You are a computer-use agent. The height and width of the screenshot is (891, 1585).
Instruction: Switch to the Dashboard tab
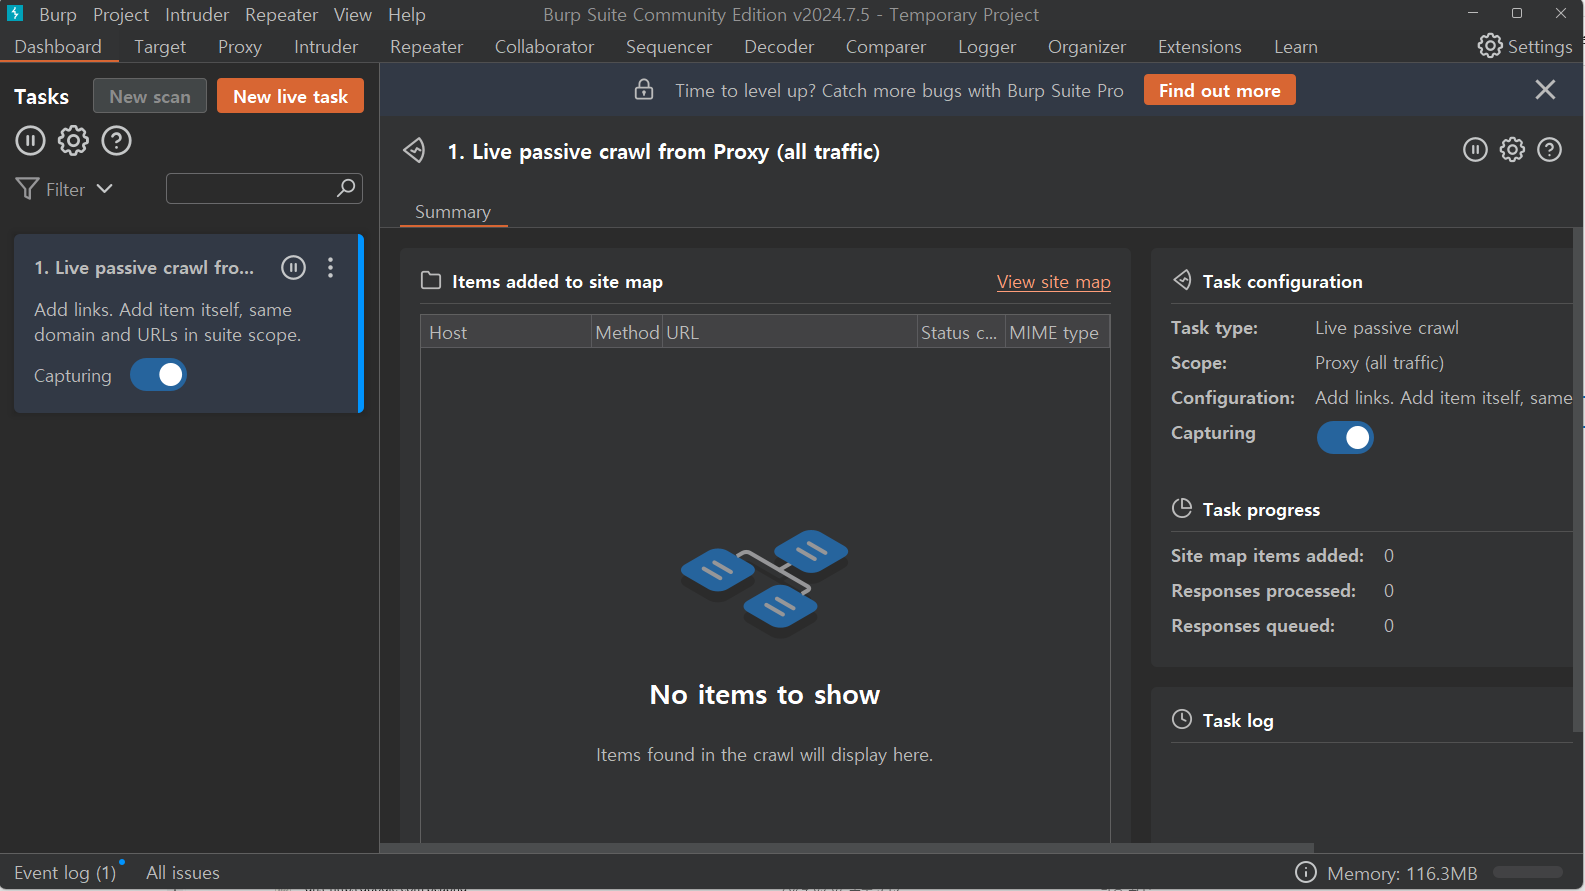click(58, 47)
